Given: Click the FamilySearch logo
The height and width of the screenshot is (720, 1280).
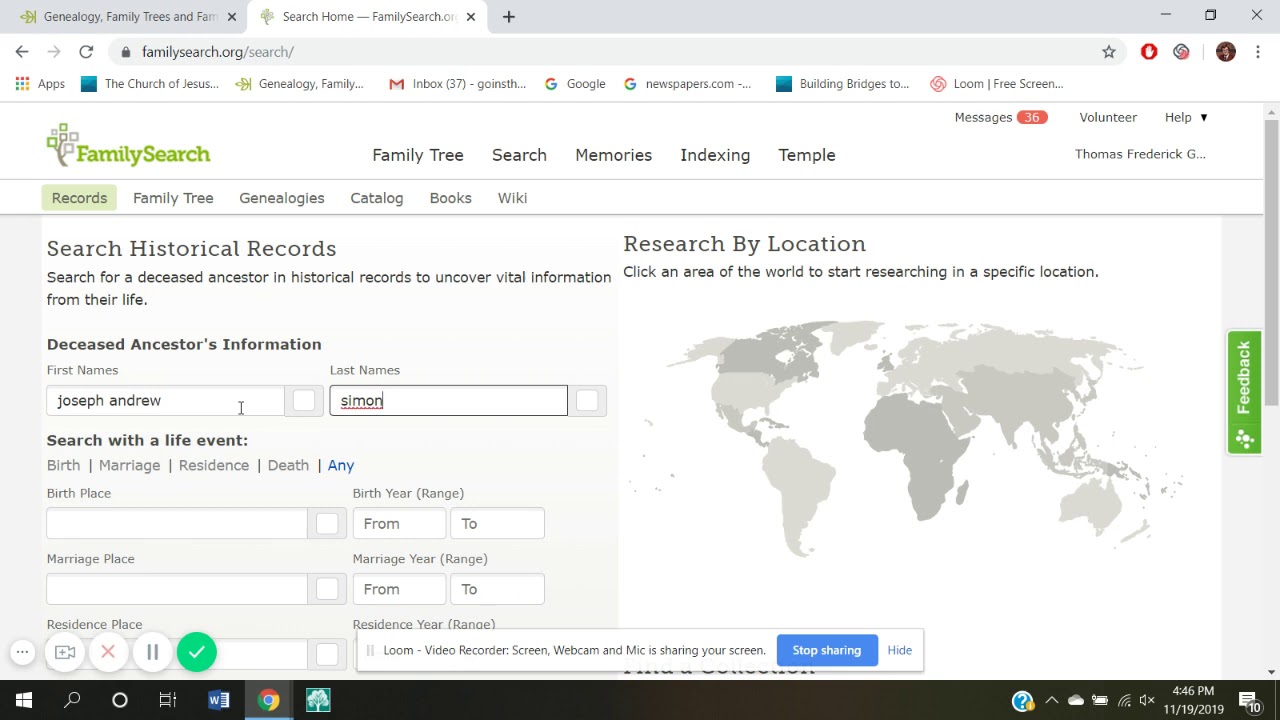Looking at the screenshot, I should [x=128, y=146].
